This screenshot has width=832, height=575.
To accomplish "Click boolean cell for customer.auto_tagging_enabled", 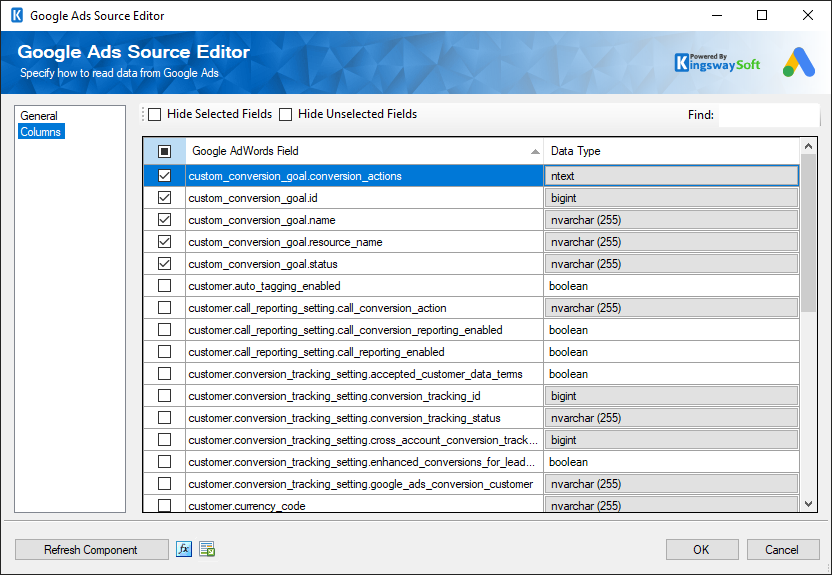I will point(671,286).
